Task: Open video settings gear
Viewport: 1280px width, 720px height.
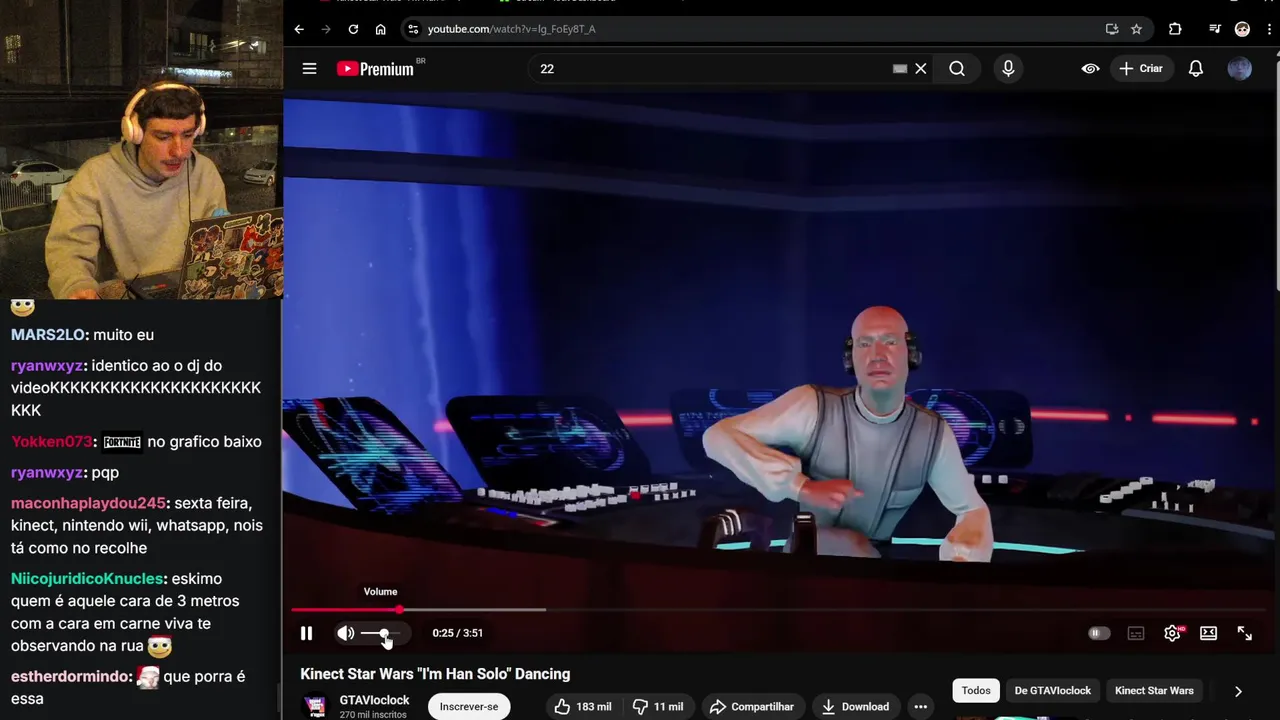Action: 1172,633
